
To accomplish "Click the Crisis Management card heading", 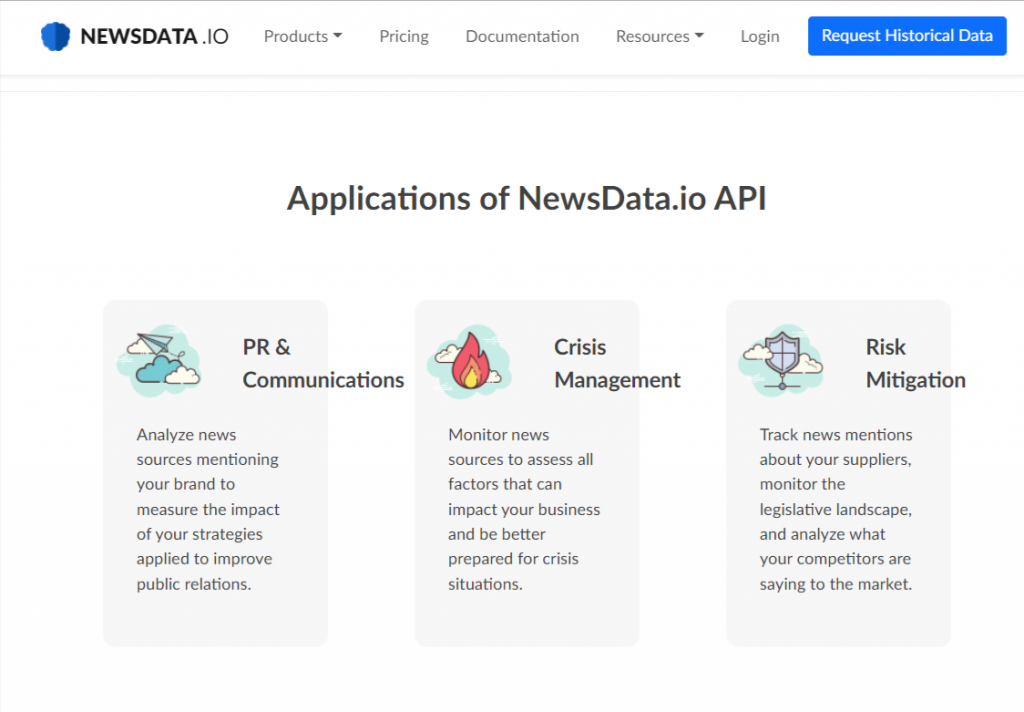I will 617,363.
